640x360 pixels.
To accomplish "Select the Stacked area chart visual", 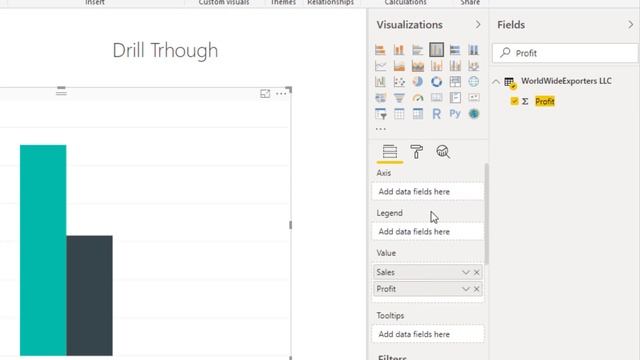I will [x=418, y=66].
